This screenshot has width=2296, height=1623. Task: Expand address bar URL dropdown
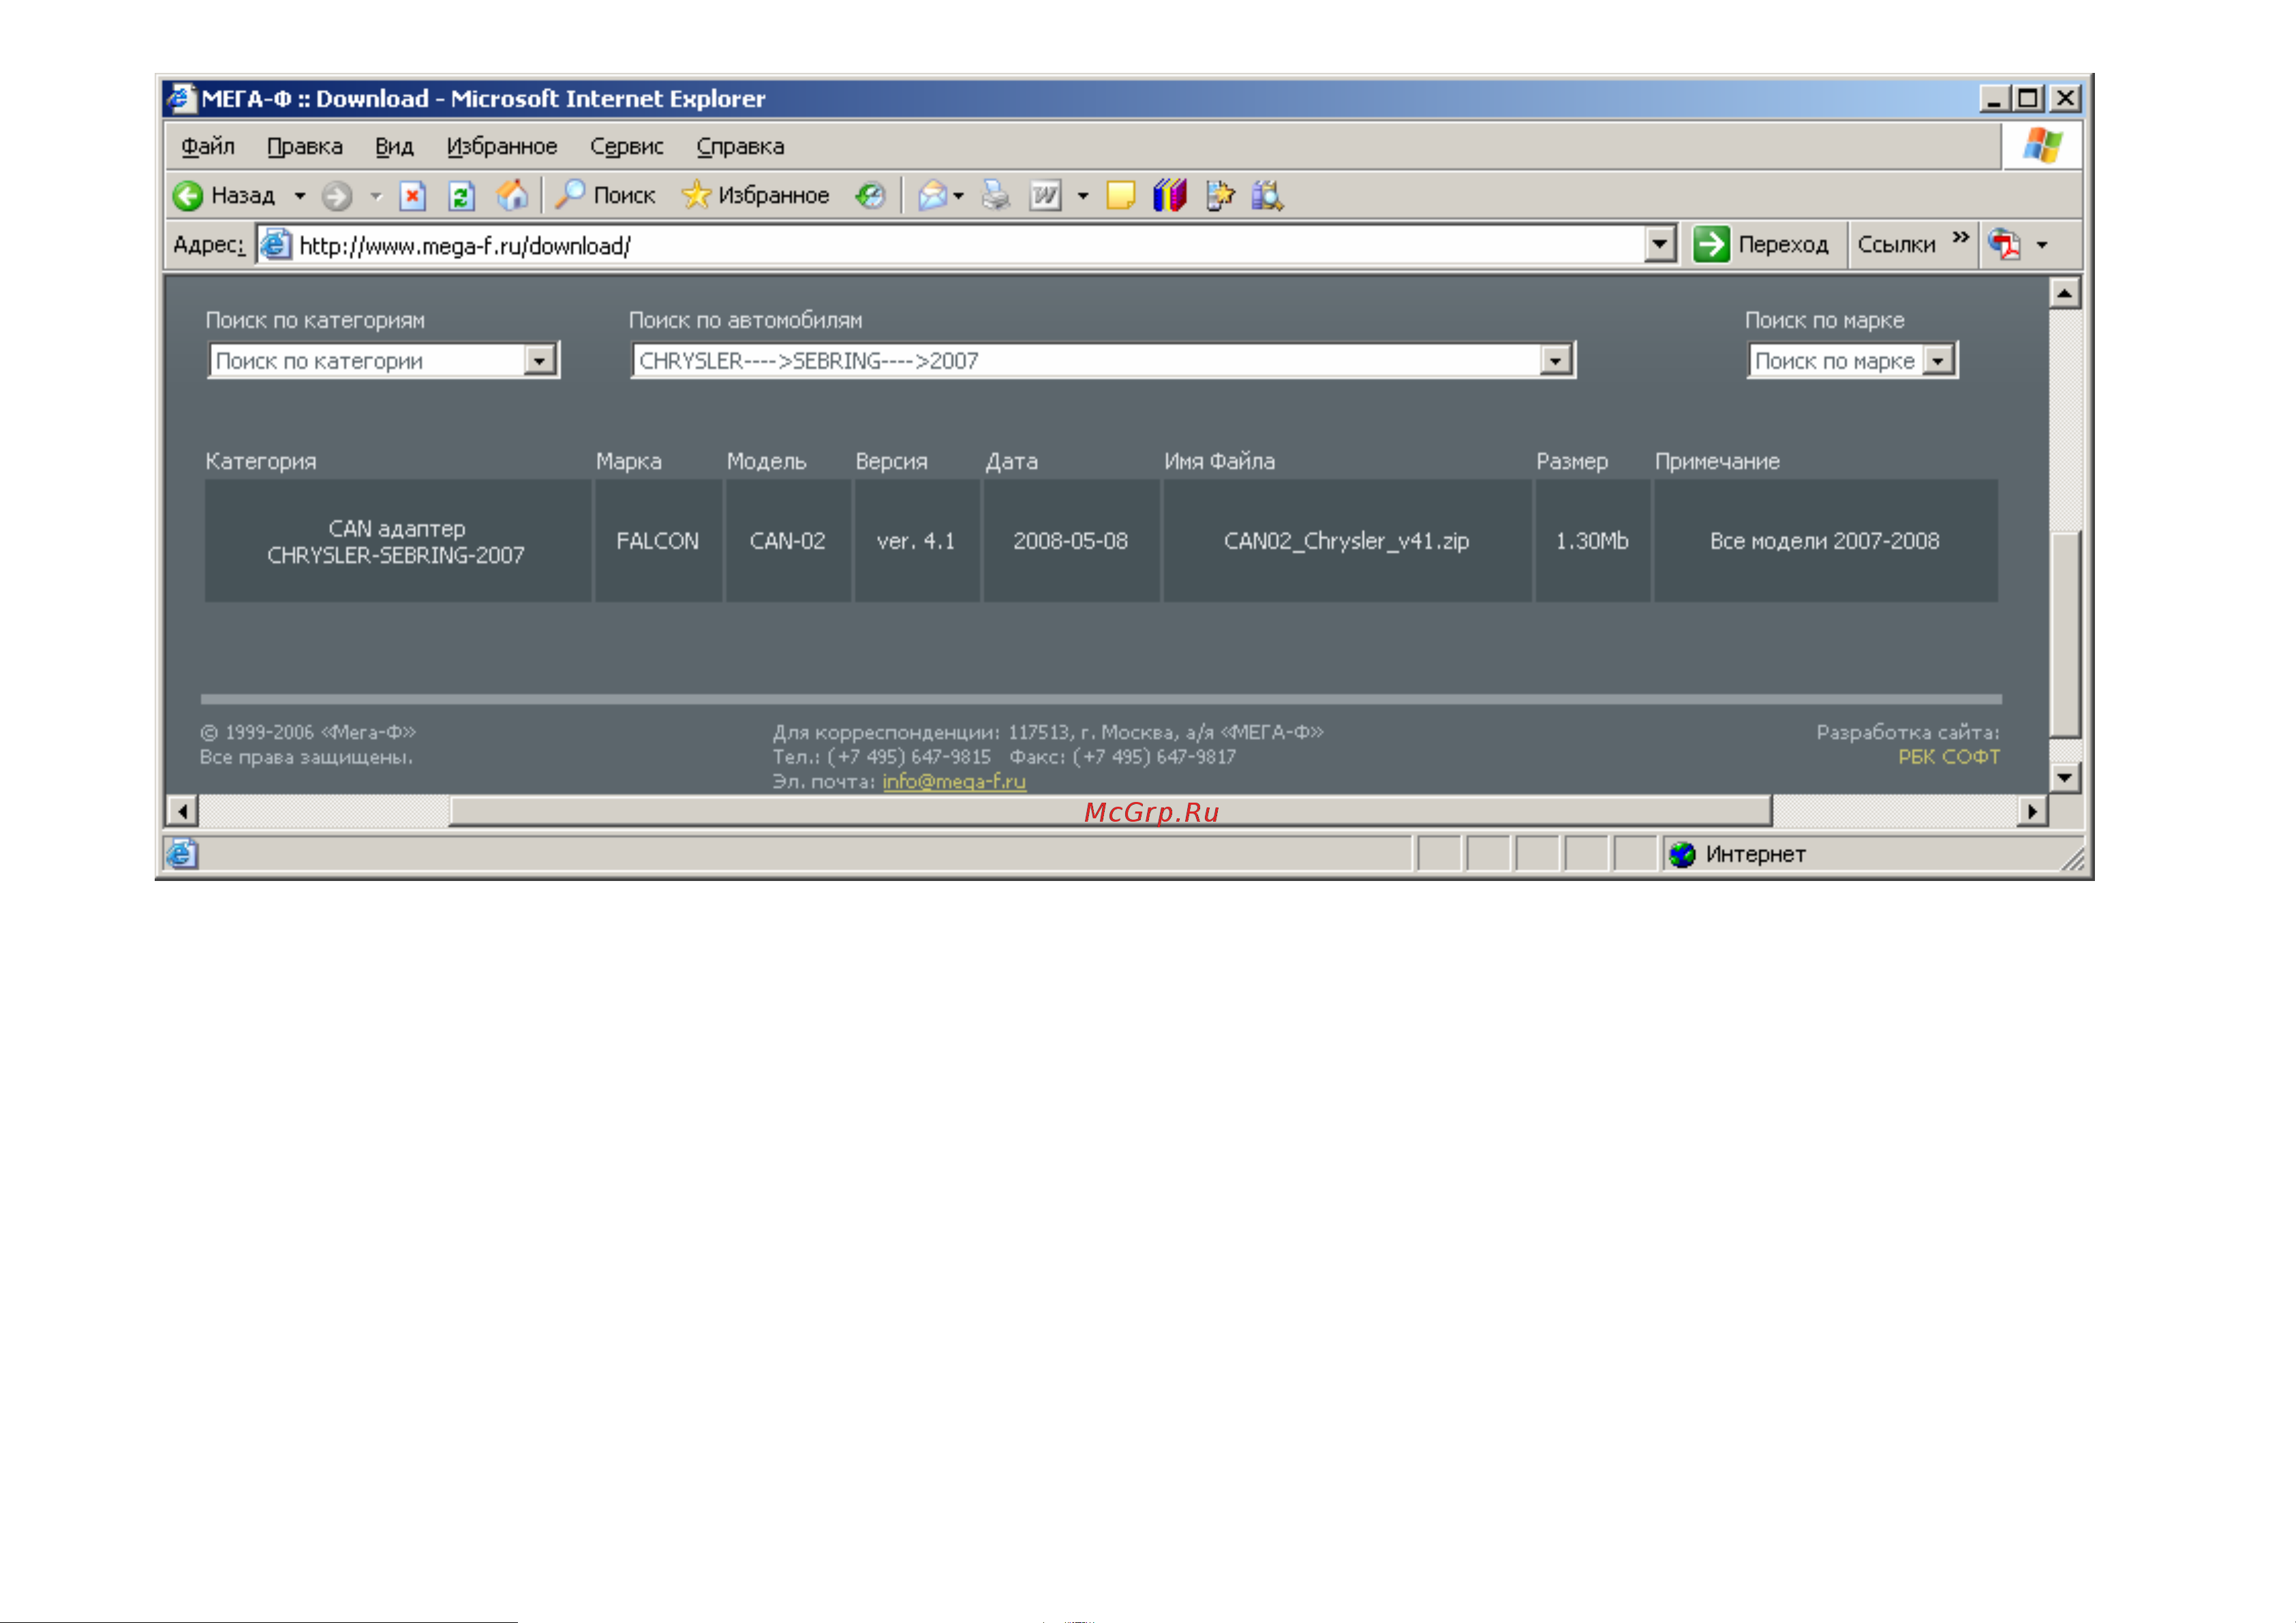(1659, 244)
